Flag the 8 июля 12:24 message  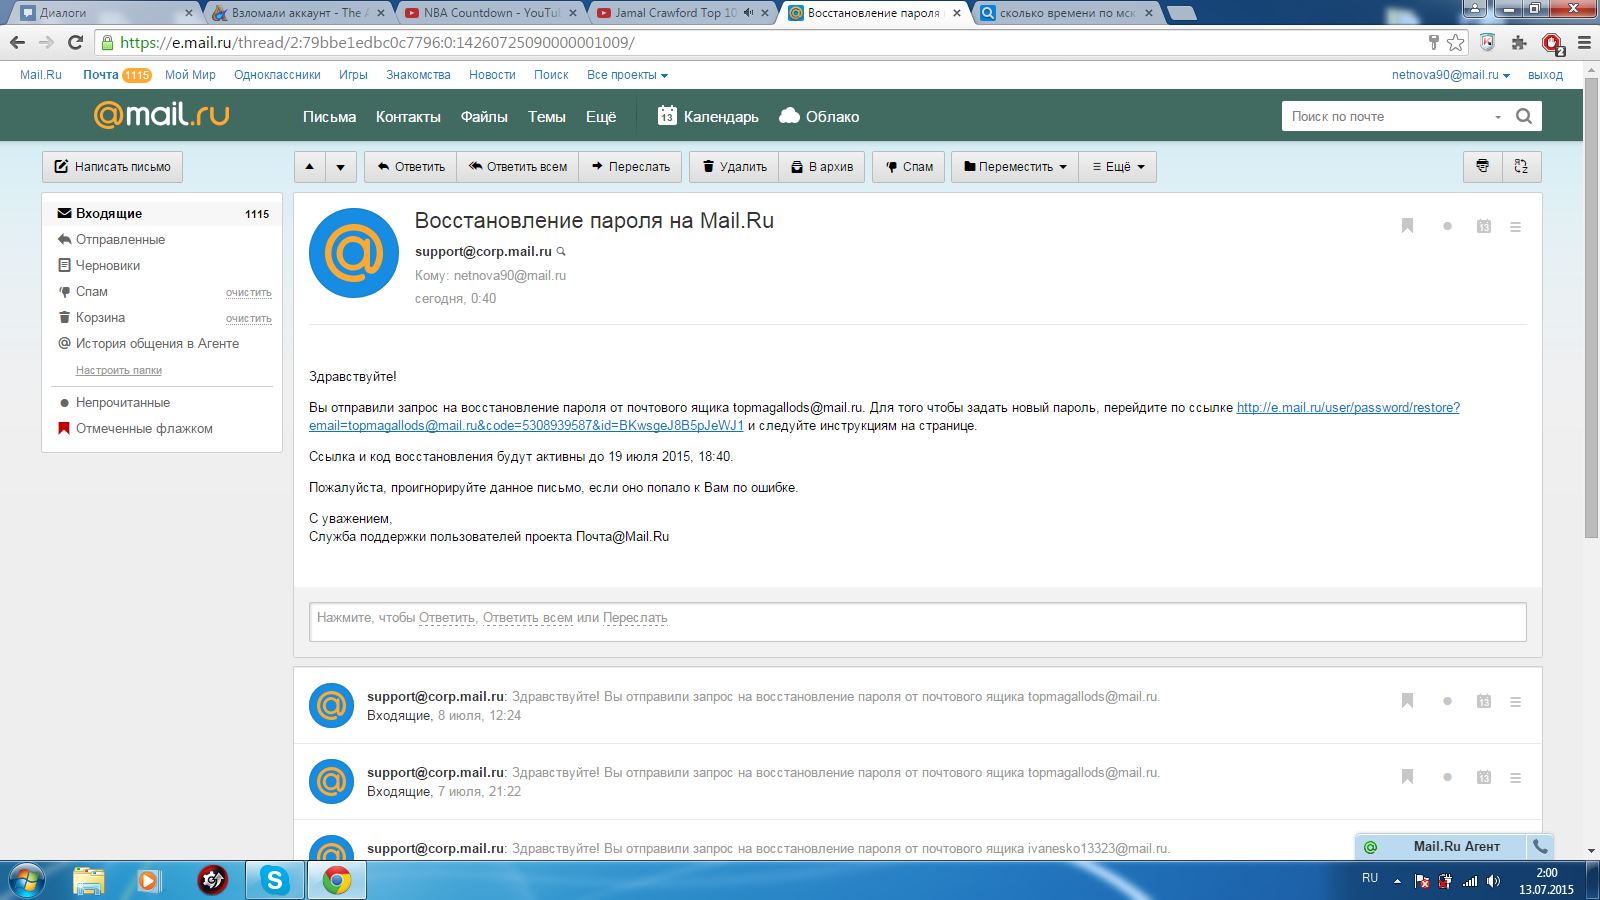[x=1407, y=701]
